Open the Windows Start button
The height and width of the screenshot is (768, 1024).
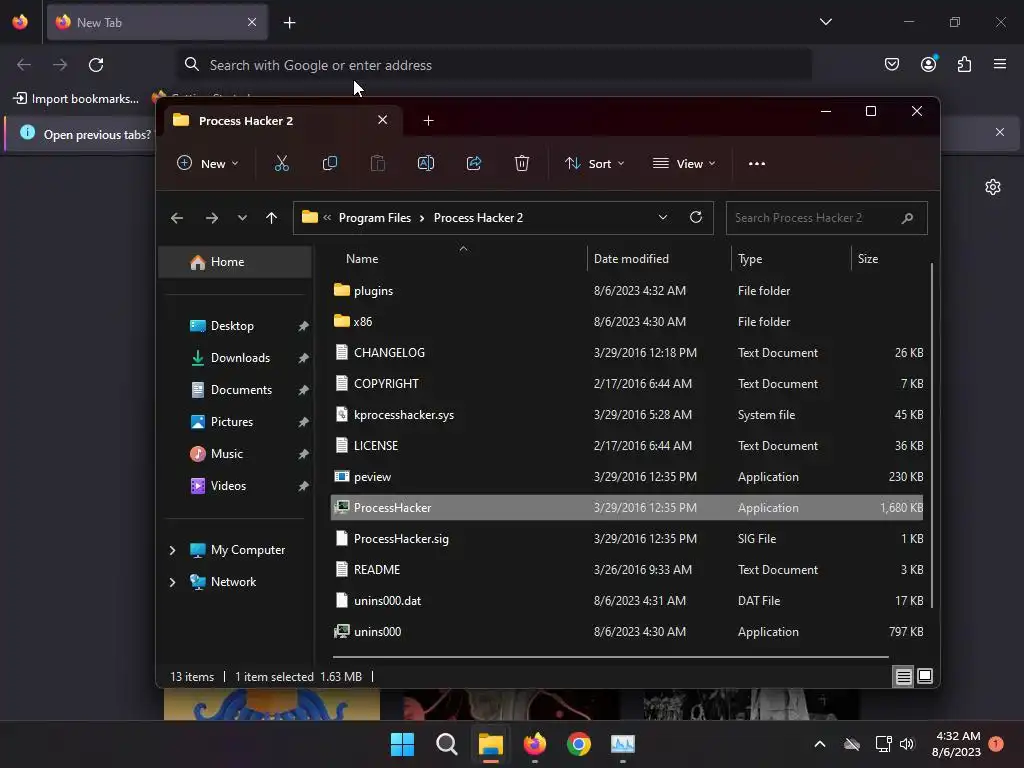(x=402, y=744)
